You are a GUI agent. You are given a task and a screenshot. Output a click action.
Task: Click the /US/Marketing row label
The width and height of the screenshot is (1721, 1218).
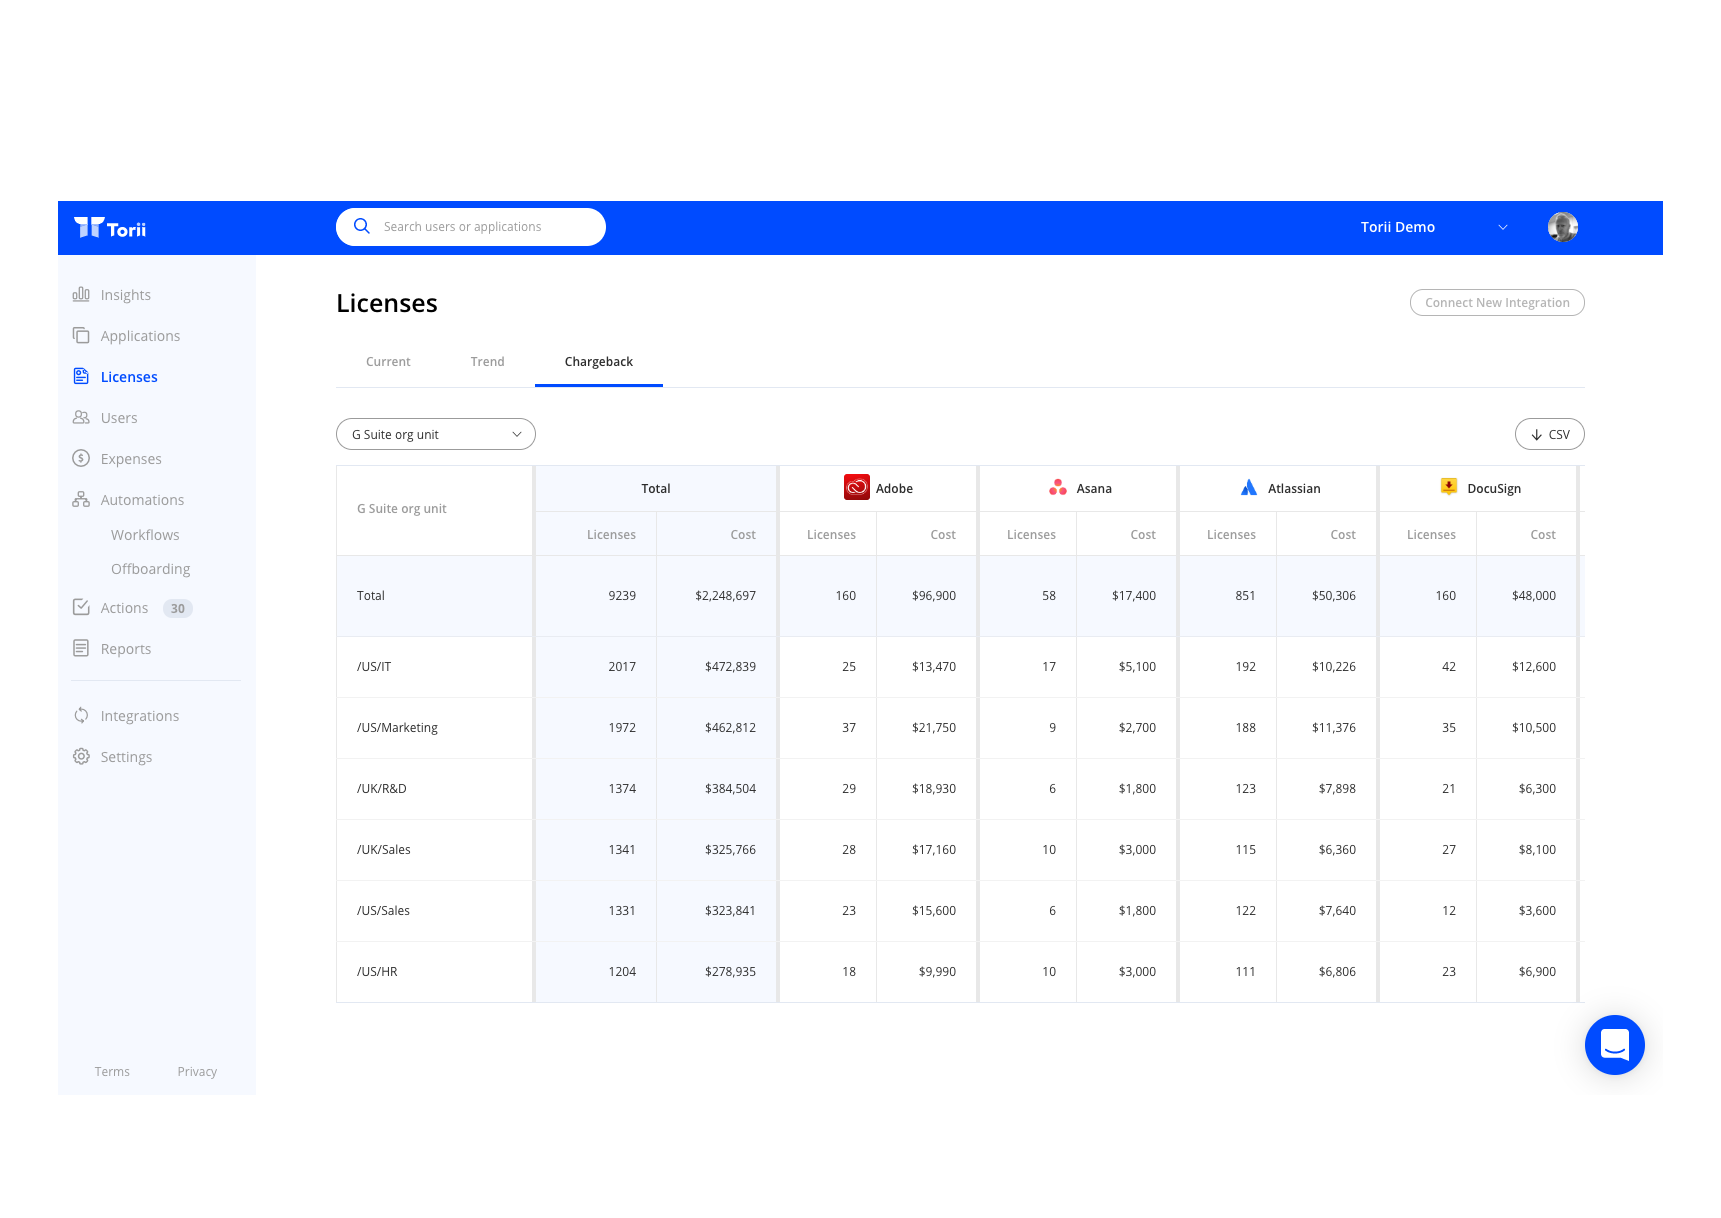tap(397, 728)
